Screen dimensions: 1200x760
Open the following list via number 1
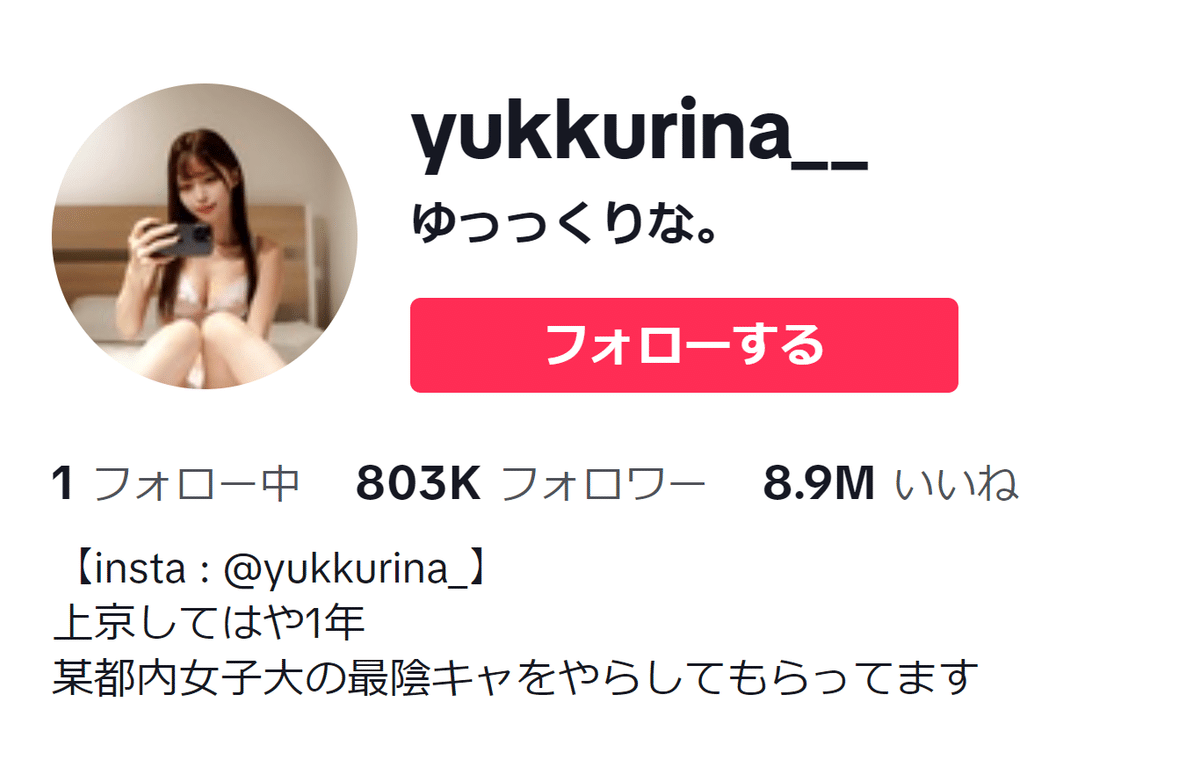point(62,484)
